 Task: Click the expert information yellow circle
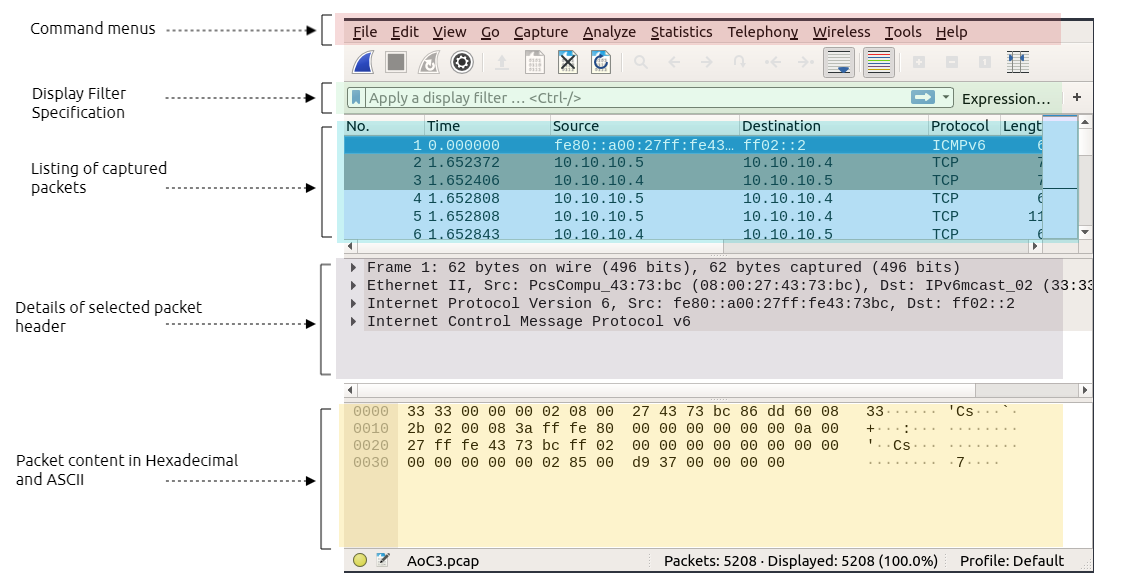[360, 561]
